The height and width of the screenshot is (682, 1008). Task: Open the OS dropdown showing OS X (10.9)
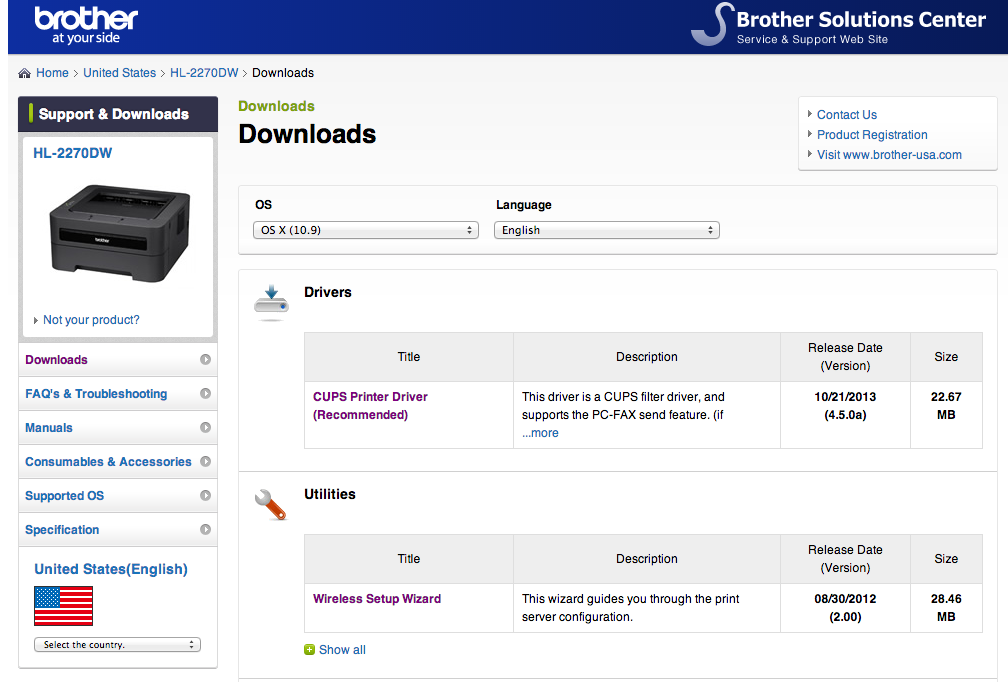coord(366,230)
